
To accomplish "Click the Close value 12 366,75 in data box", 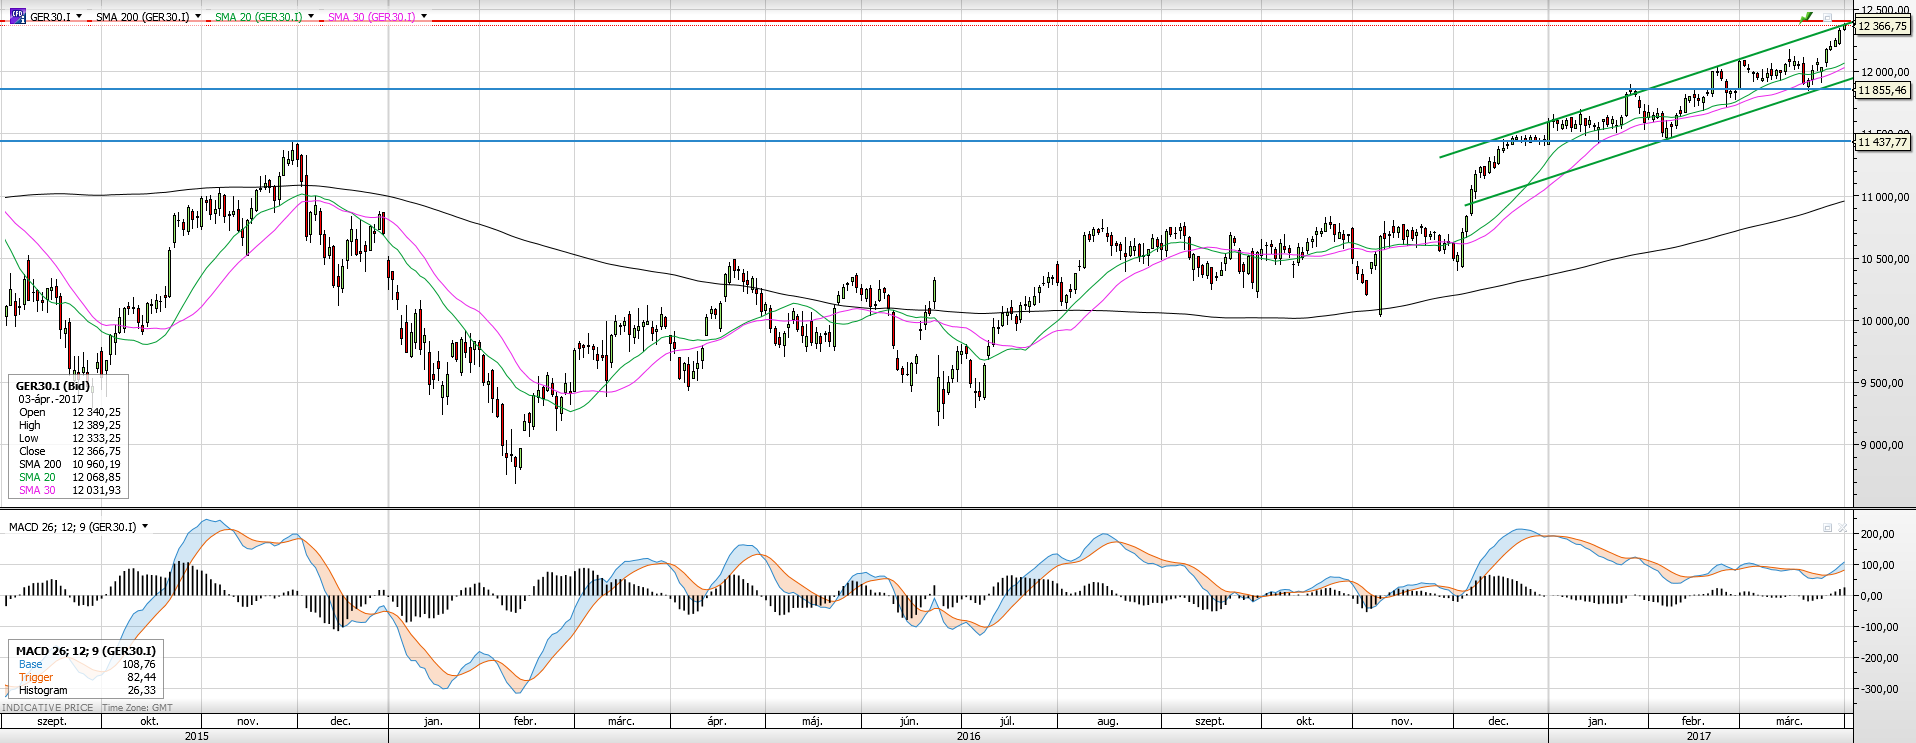I will 96,452.
